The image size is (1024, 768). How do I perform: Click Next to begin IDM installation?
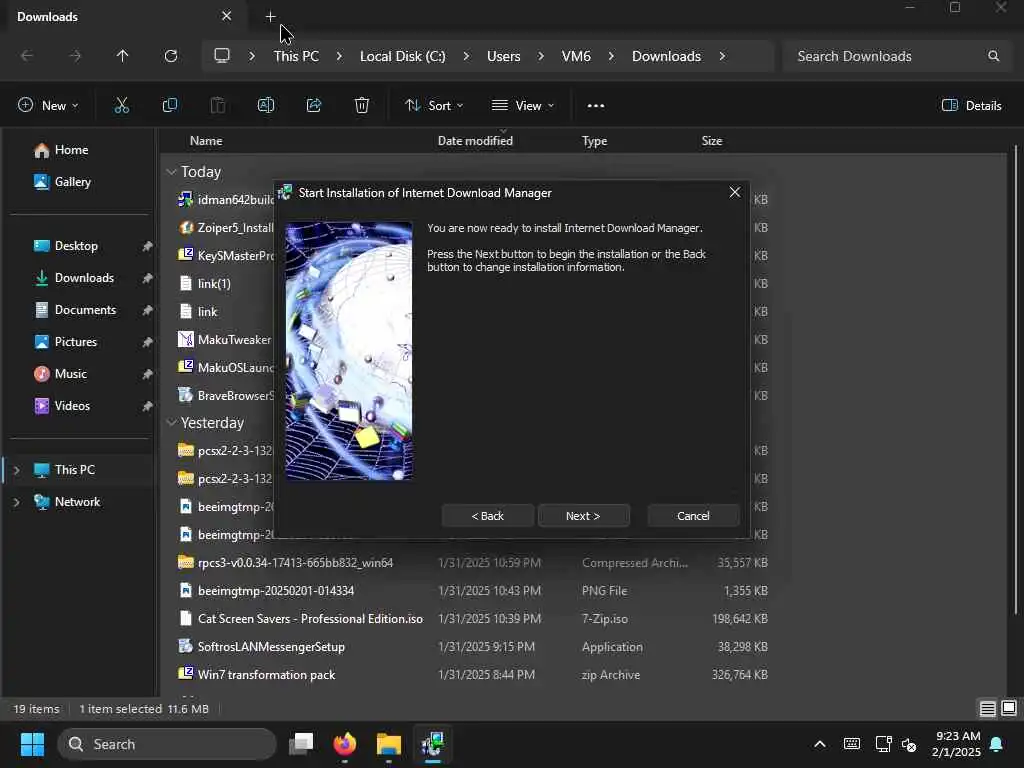pos(583,515)
